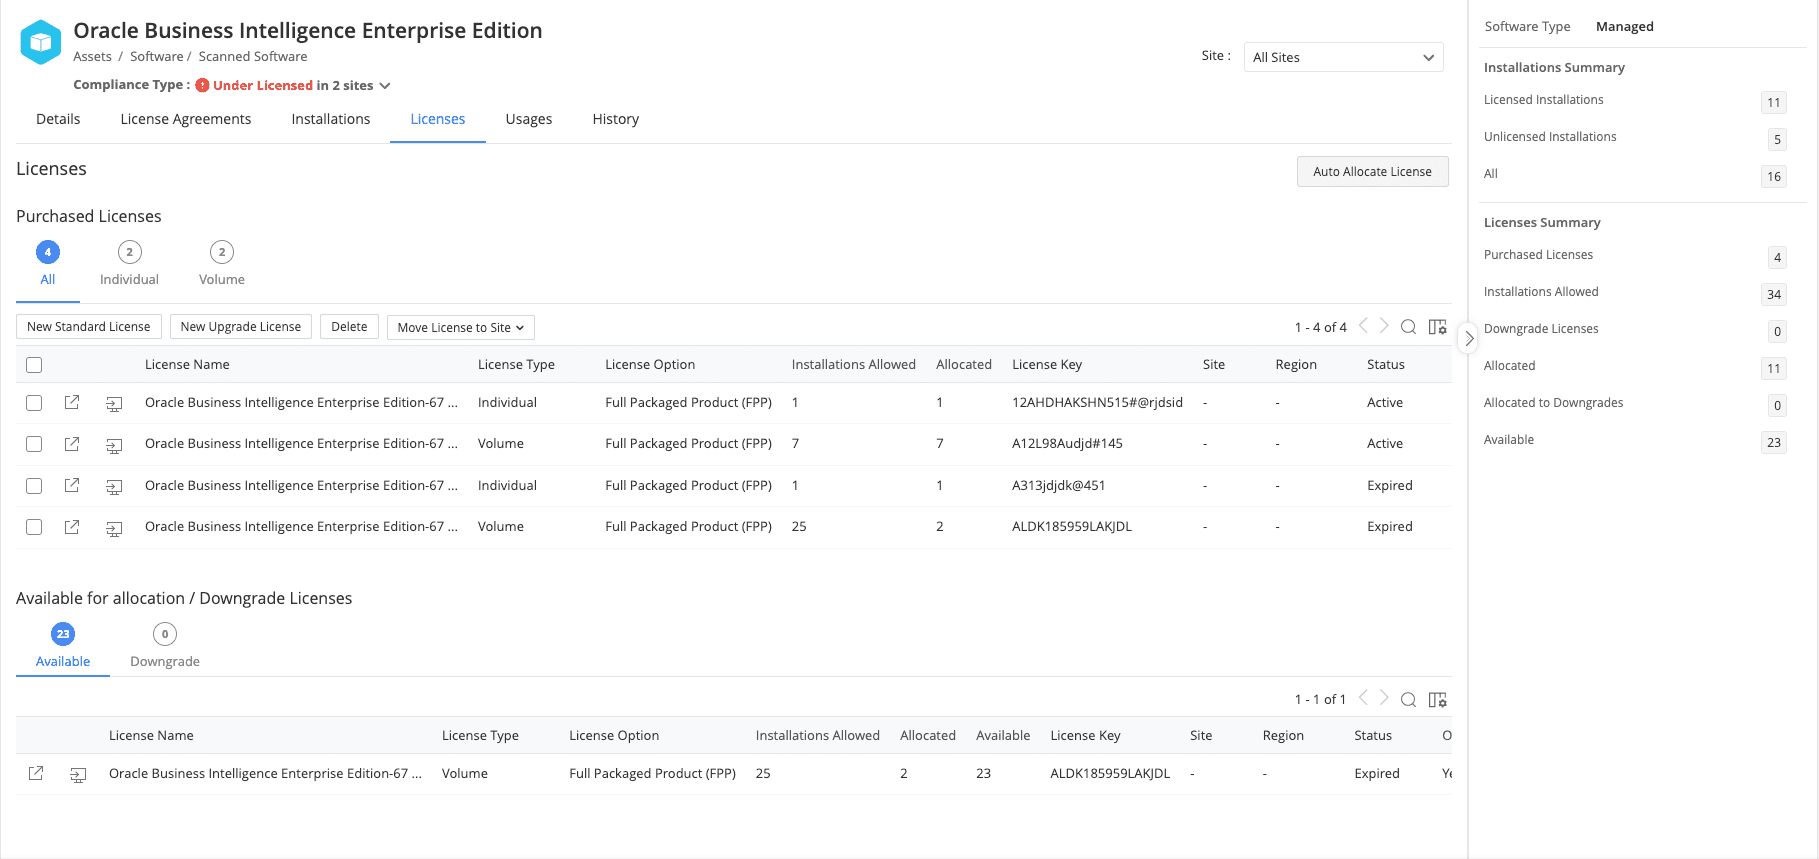Select the Licenses tab

[x=438, y=119]
